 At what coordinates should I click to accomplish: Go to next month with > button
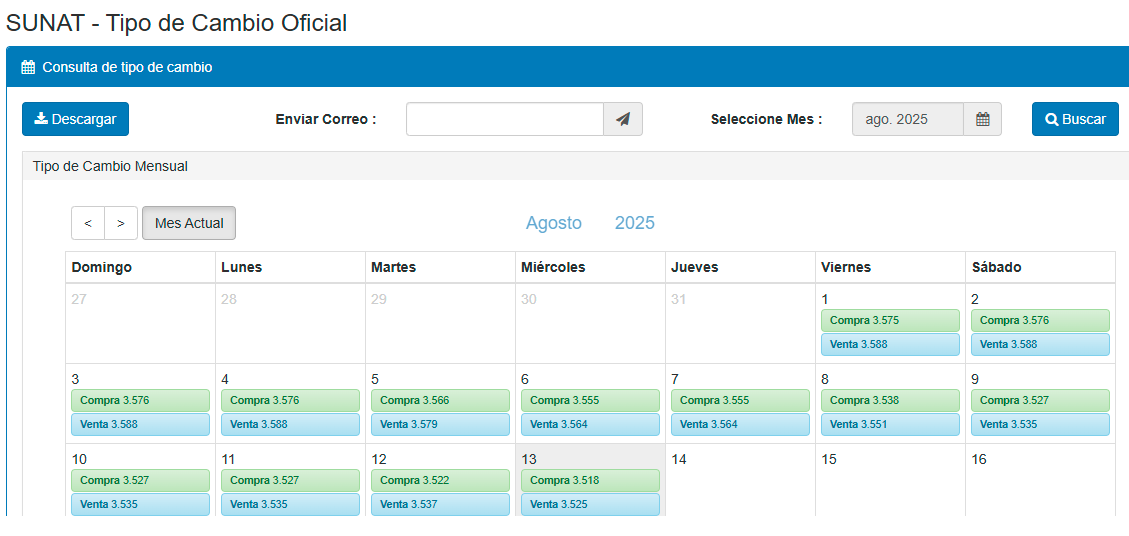(x=121, y=223)
